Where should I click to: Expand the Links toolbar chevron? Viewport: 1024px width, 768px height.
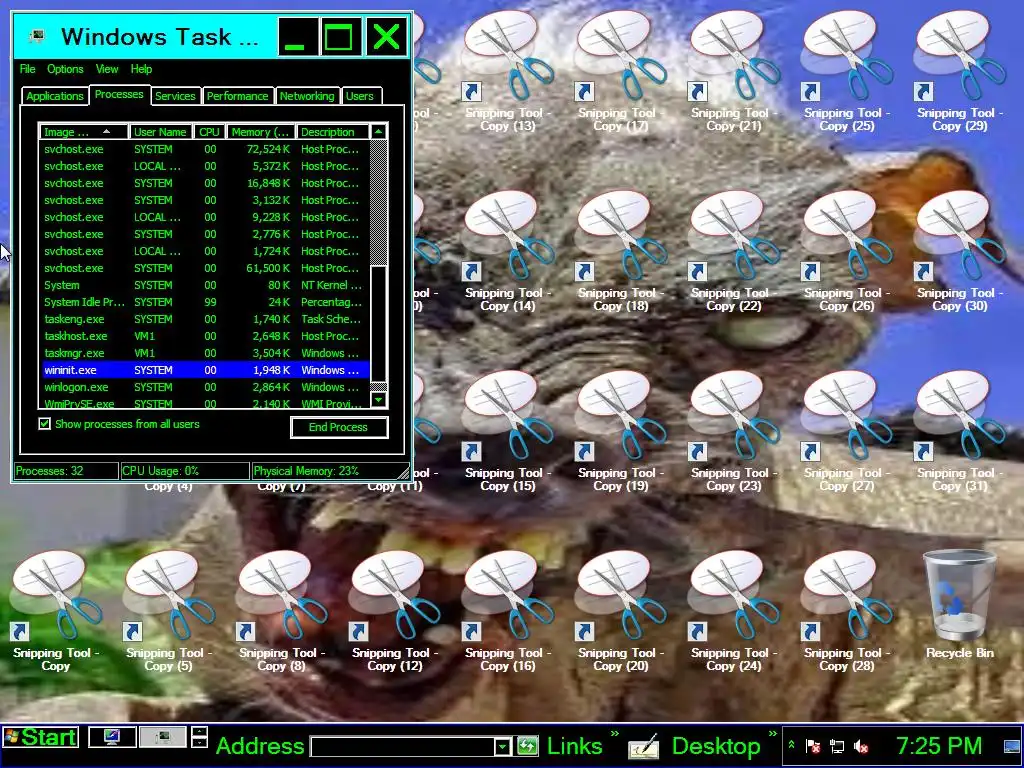point(615,735)
